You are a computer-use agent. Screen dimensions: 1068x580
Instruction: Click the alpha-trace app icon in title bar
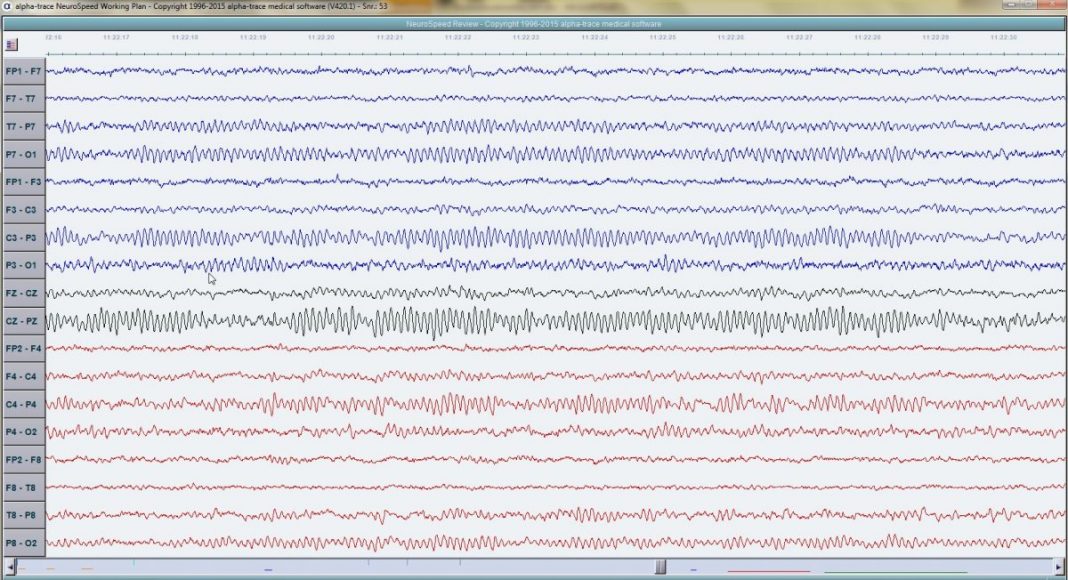coord(7,5)
